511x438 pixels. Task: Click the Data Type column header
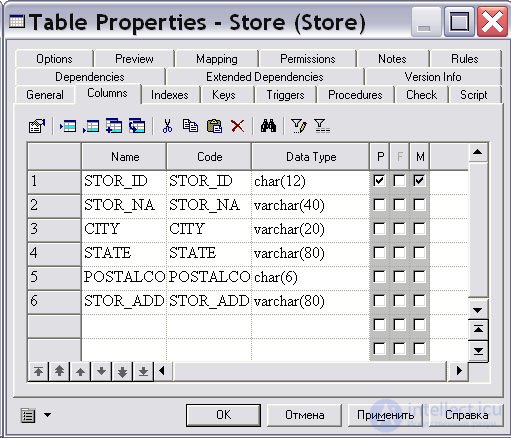click(x=310, y=157)
